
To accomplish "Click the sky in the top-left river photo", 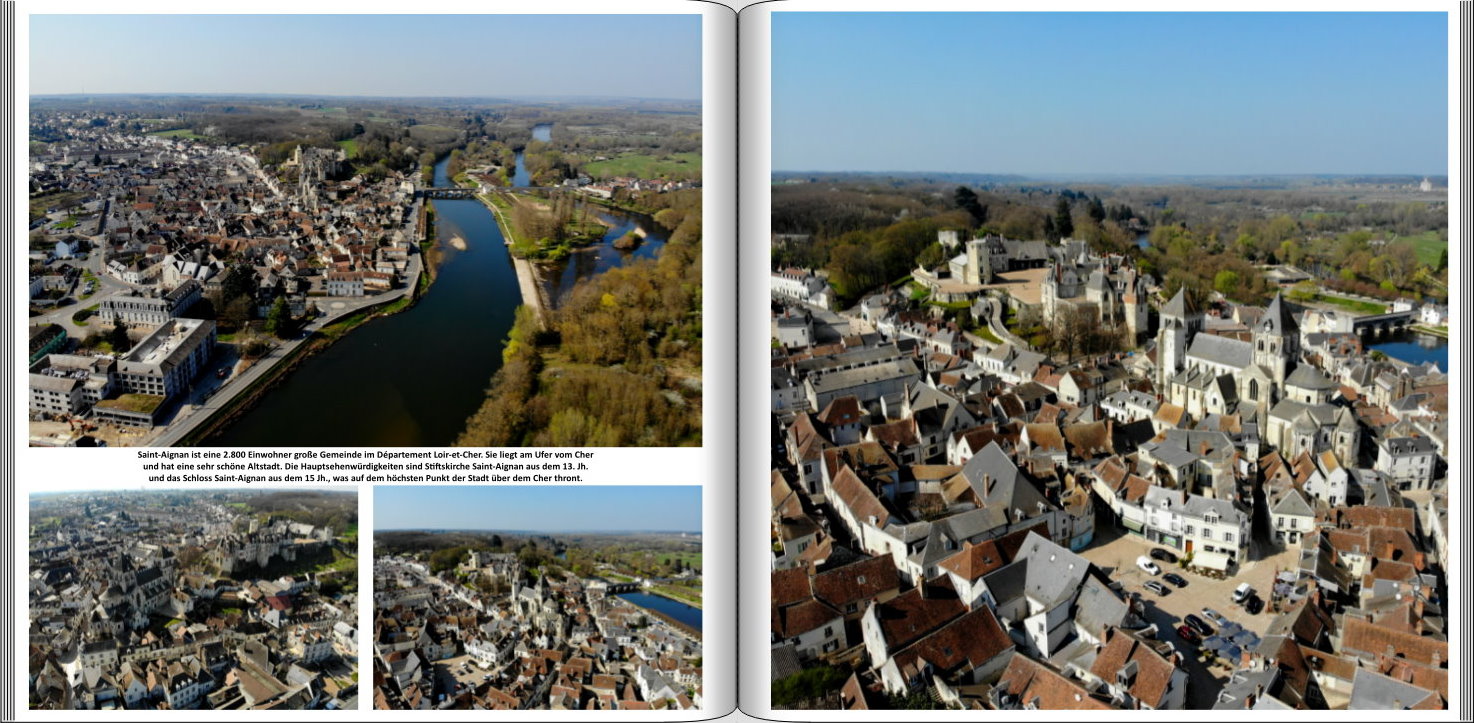I will point(365,55).
